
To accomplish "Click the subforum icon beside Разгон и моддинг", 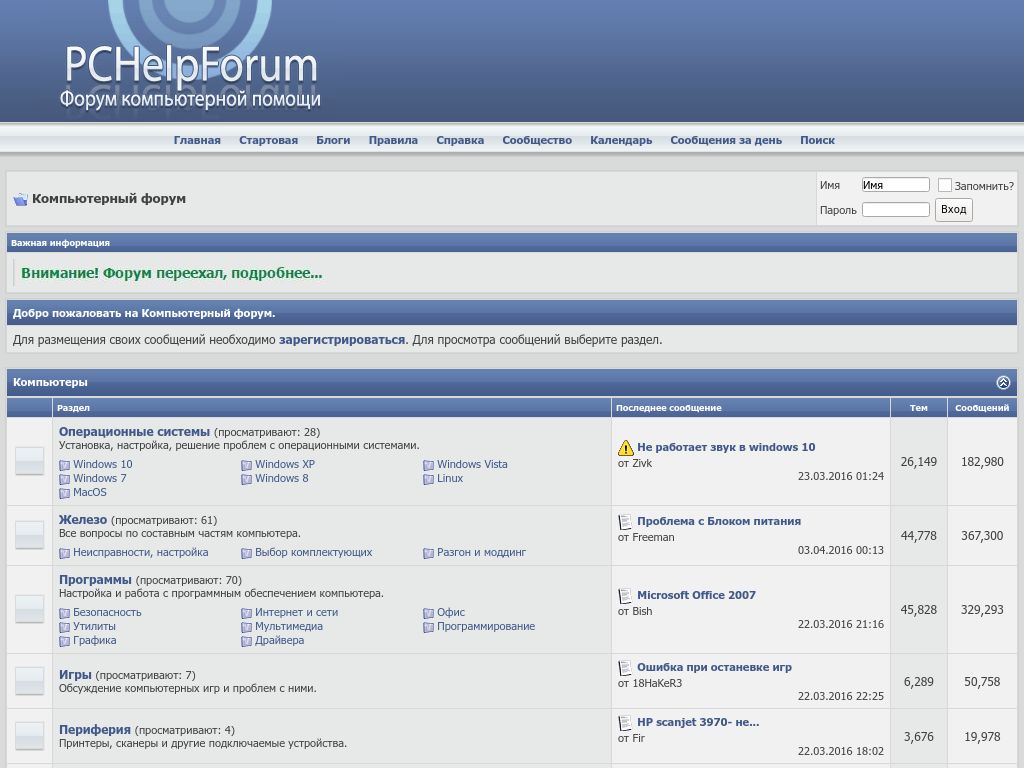I will tap(428, 553).
